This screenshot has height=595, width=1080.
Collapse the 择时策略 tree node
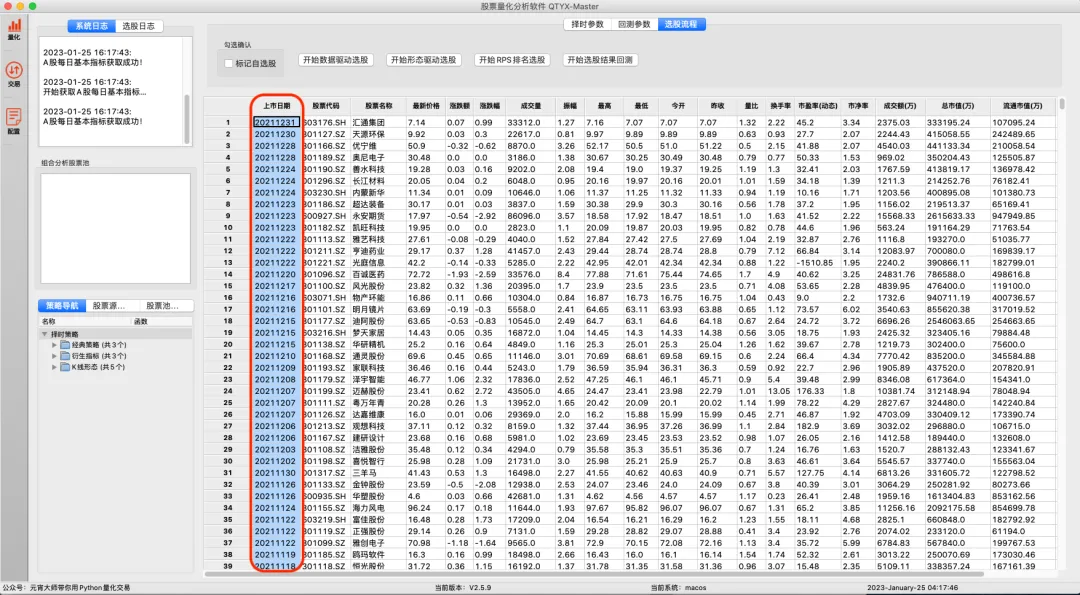[45, 334]
